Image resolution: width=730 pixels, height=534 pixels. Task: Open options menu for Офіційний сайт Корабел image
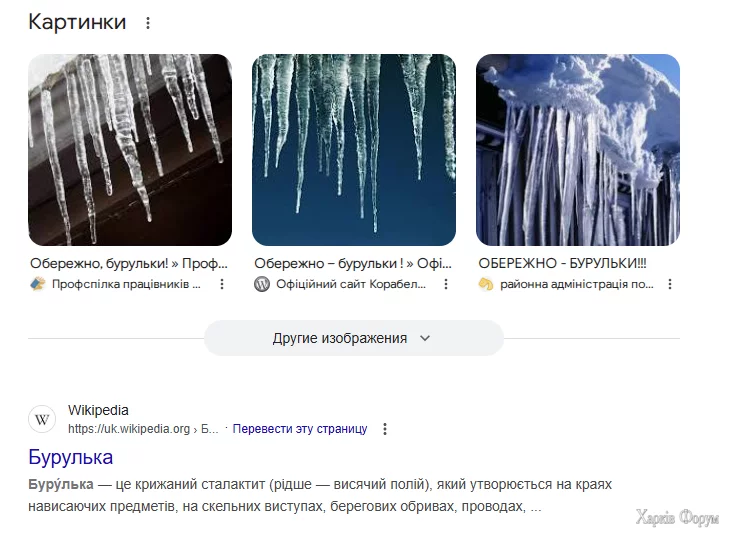click(x=446, y=284)
